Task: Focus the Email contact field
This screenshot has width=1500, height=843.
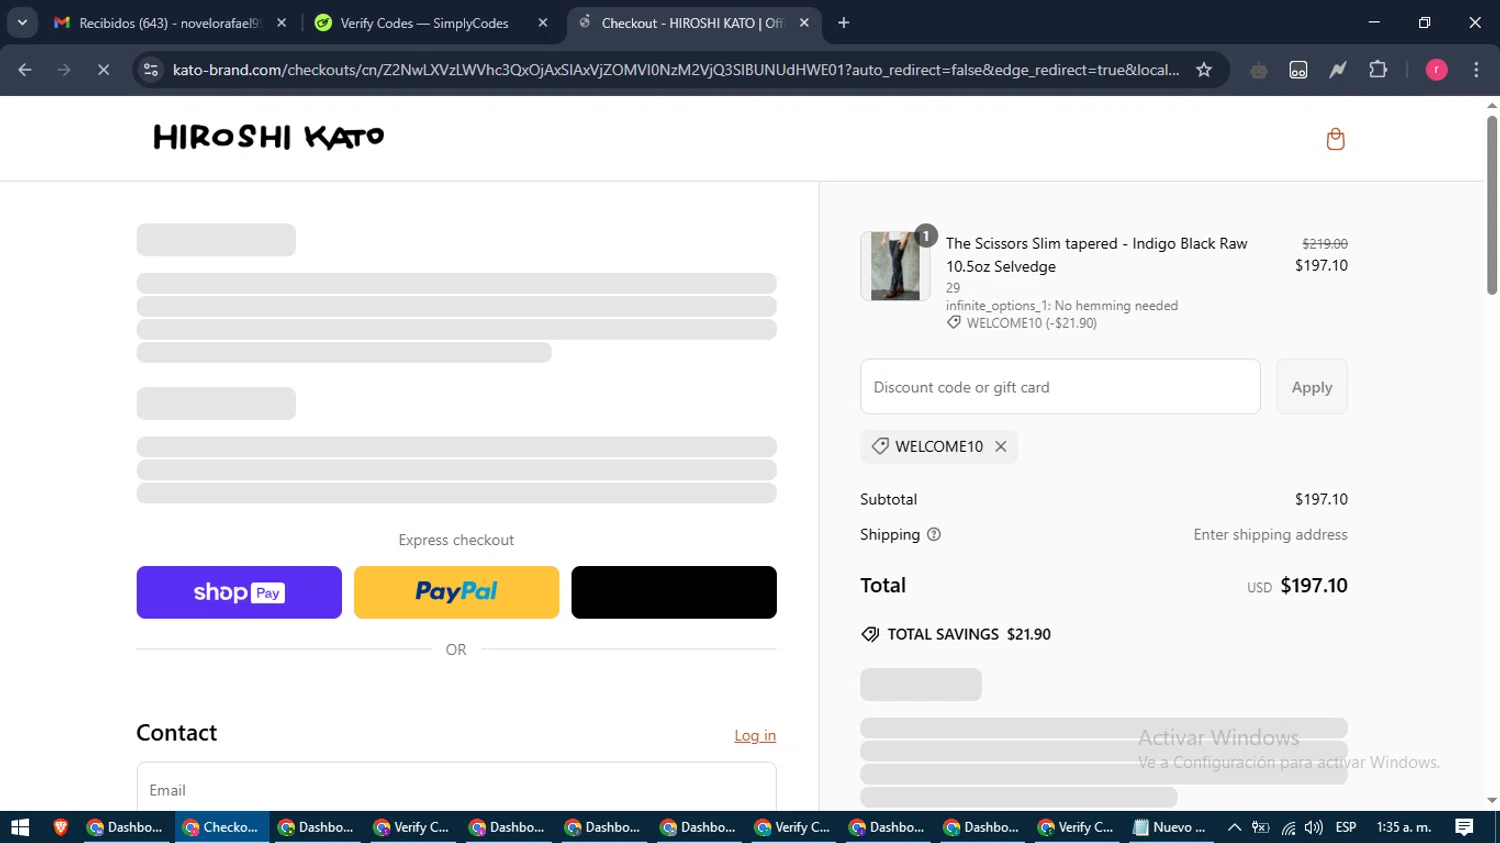Action: click(456, 788)
